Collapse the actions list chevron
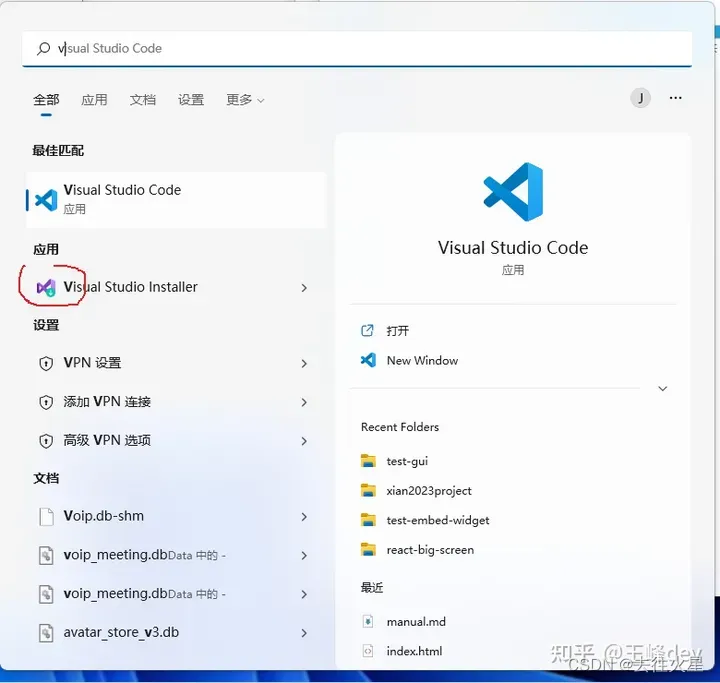 [663, 389]
